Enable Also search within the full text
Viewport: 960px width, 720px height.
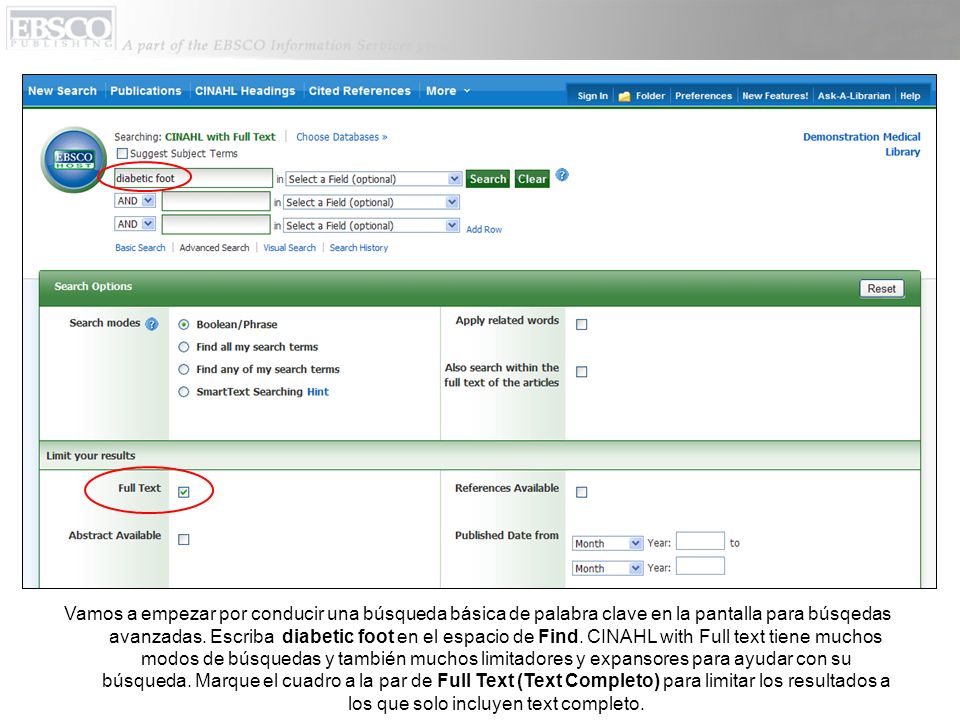tap(582, 372)
